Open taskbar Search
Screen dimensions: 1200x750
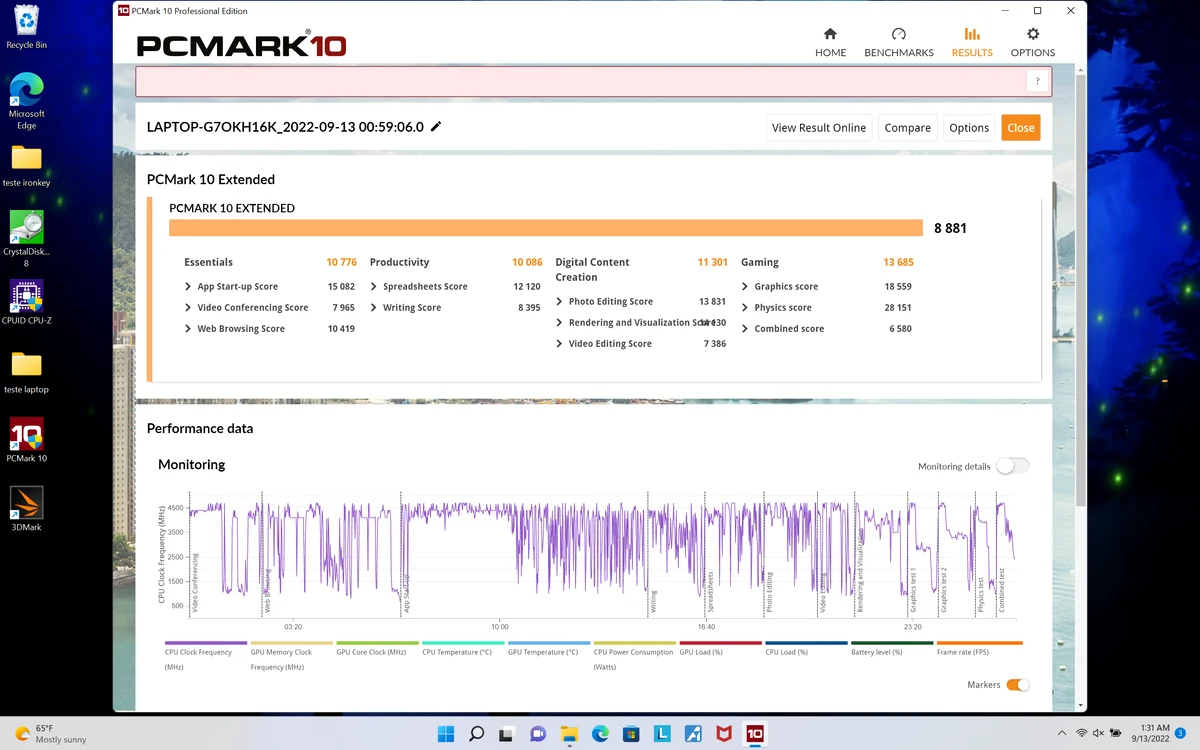477,734
